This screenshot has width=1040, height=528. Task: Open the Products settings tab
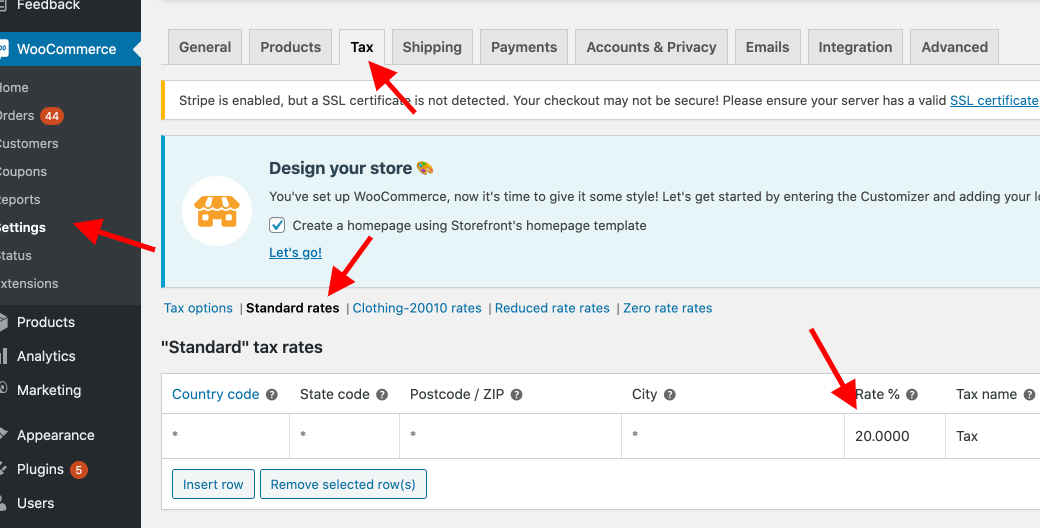pos(291,47)
